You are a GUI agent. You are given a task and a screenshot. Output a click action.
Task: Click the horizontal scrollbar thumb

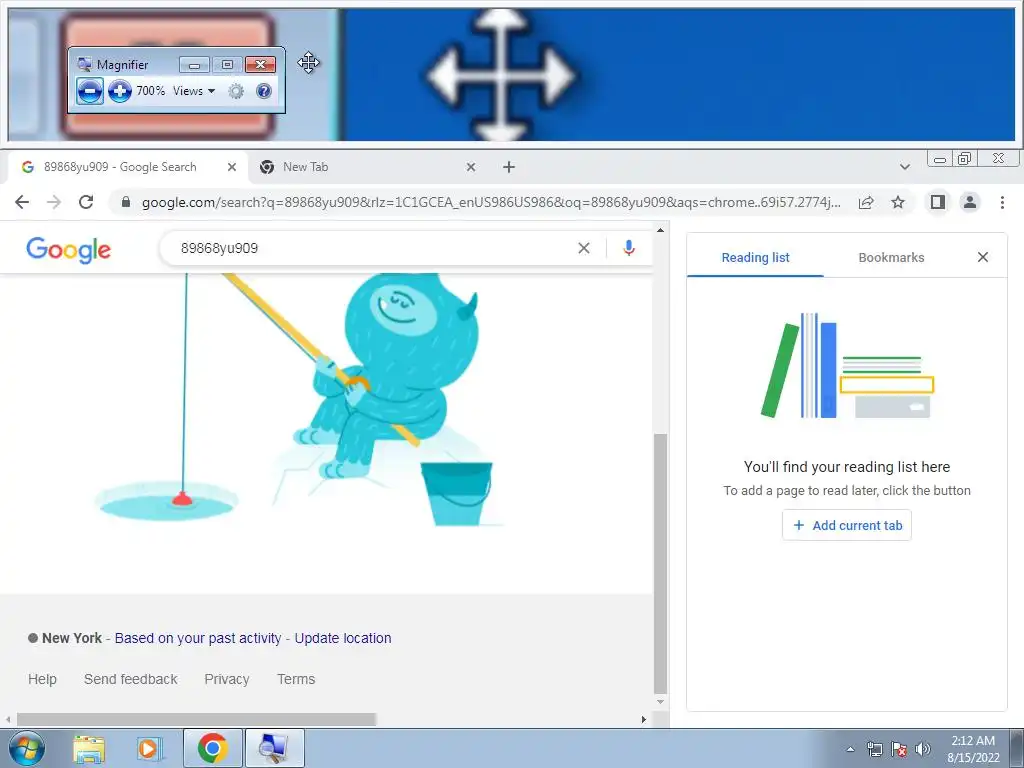tap(196, 720)
